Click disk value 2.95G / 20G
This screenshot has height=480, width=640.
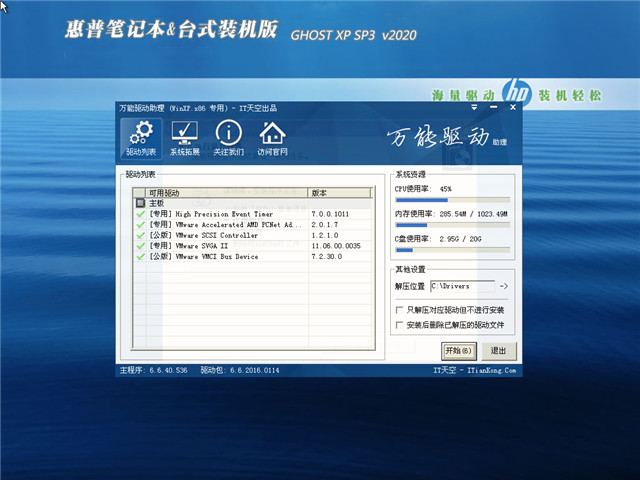pyautogui.click(x=460, y=239)
